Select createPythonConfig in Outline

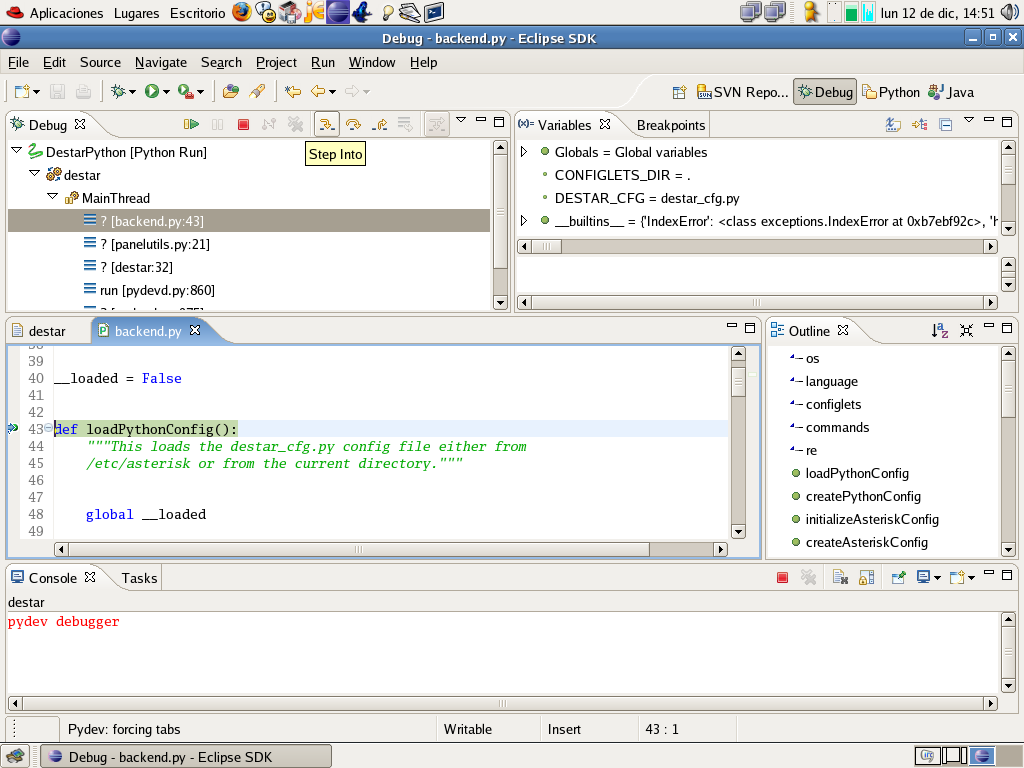tap(863, 496)
